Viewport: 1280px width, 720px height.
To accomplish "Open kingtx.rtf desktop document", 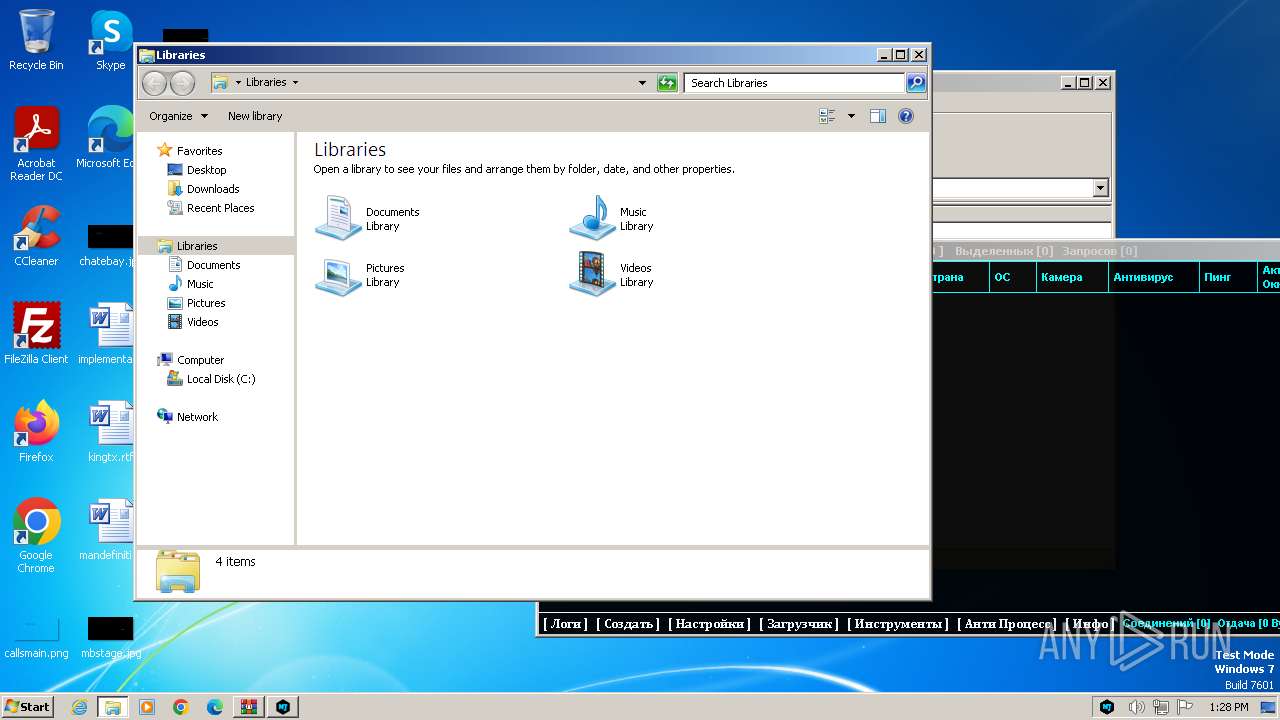I will click(x=110, y=431).
